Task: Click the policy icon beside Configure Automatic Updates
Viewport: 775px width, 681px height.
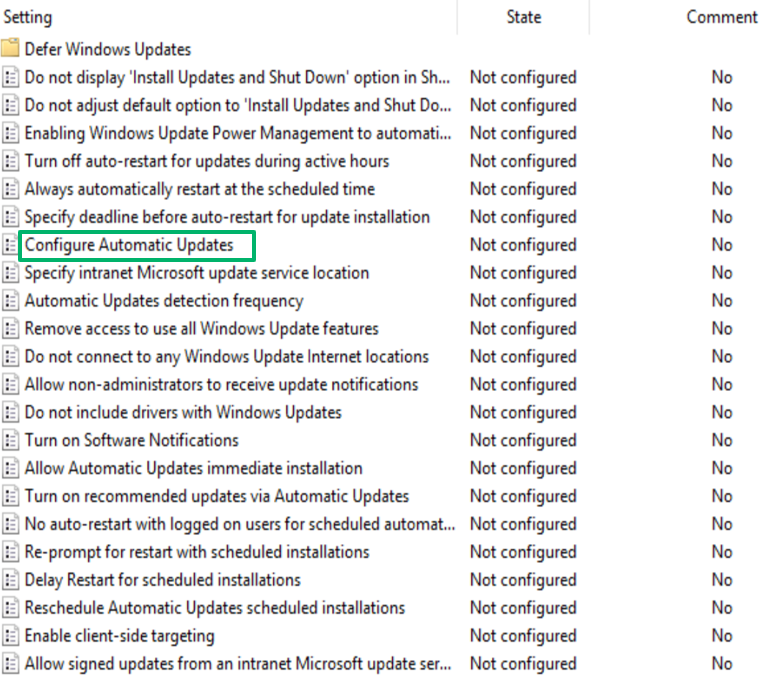Action: click(x=10, y=245)
